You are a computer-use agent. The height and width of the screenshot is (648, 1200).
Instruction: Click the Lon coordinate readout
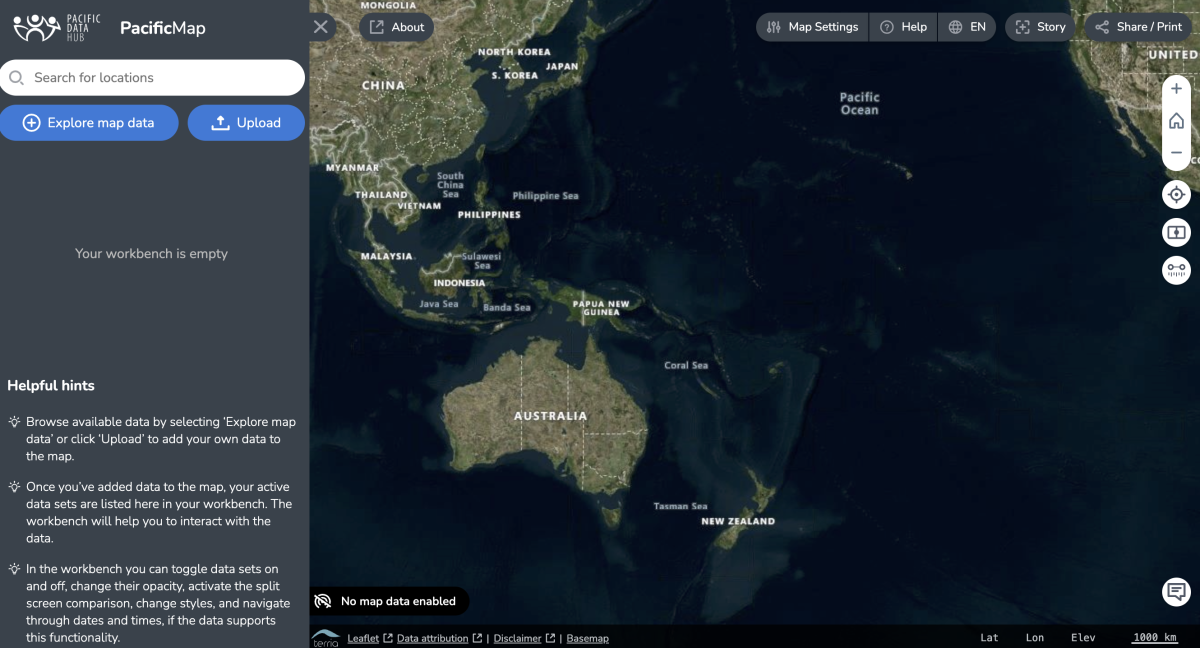[x=1035, y=638]
